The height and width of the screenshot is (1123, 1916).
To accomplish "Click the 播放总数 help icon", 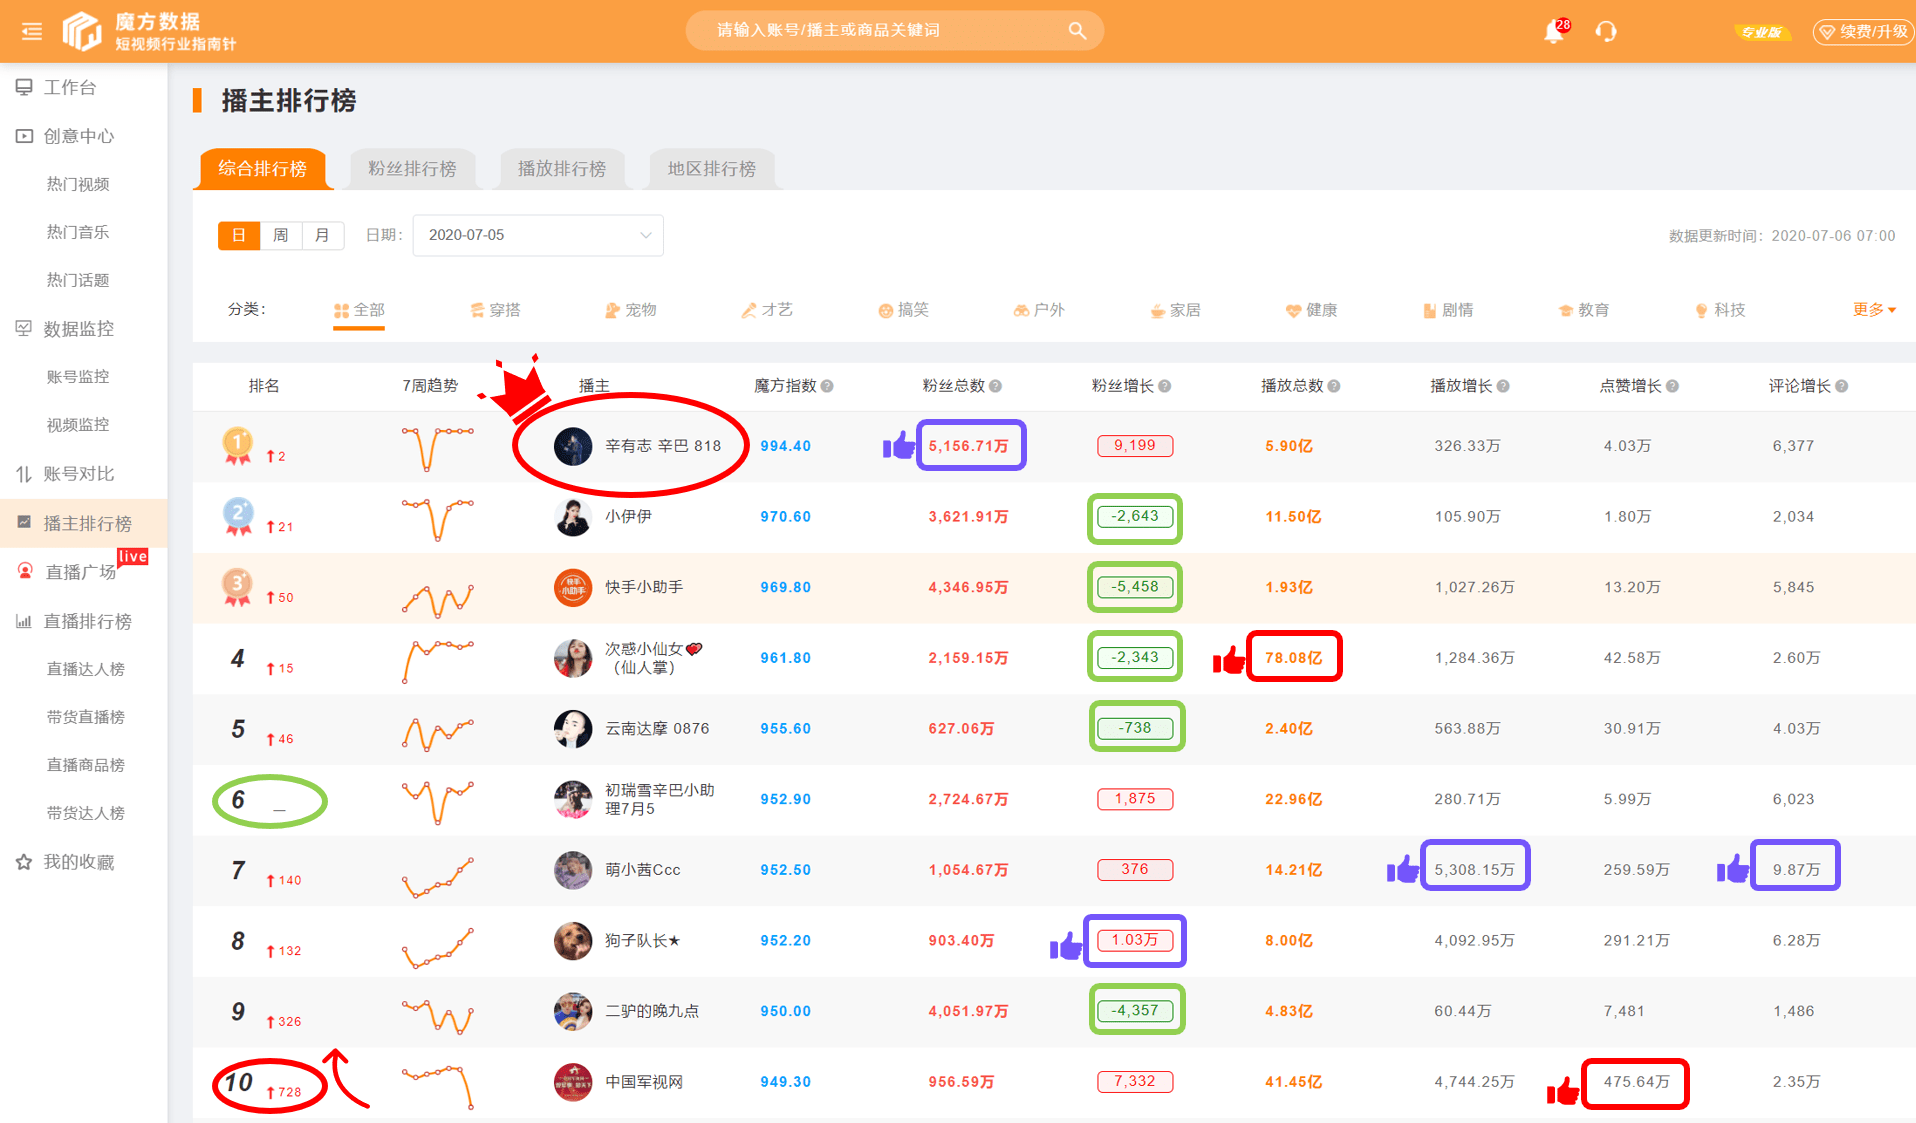I will point(1334,386).
